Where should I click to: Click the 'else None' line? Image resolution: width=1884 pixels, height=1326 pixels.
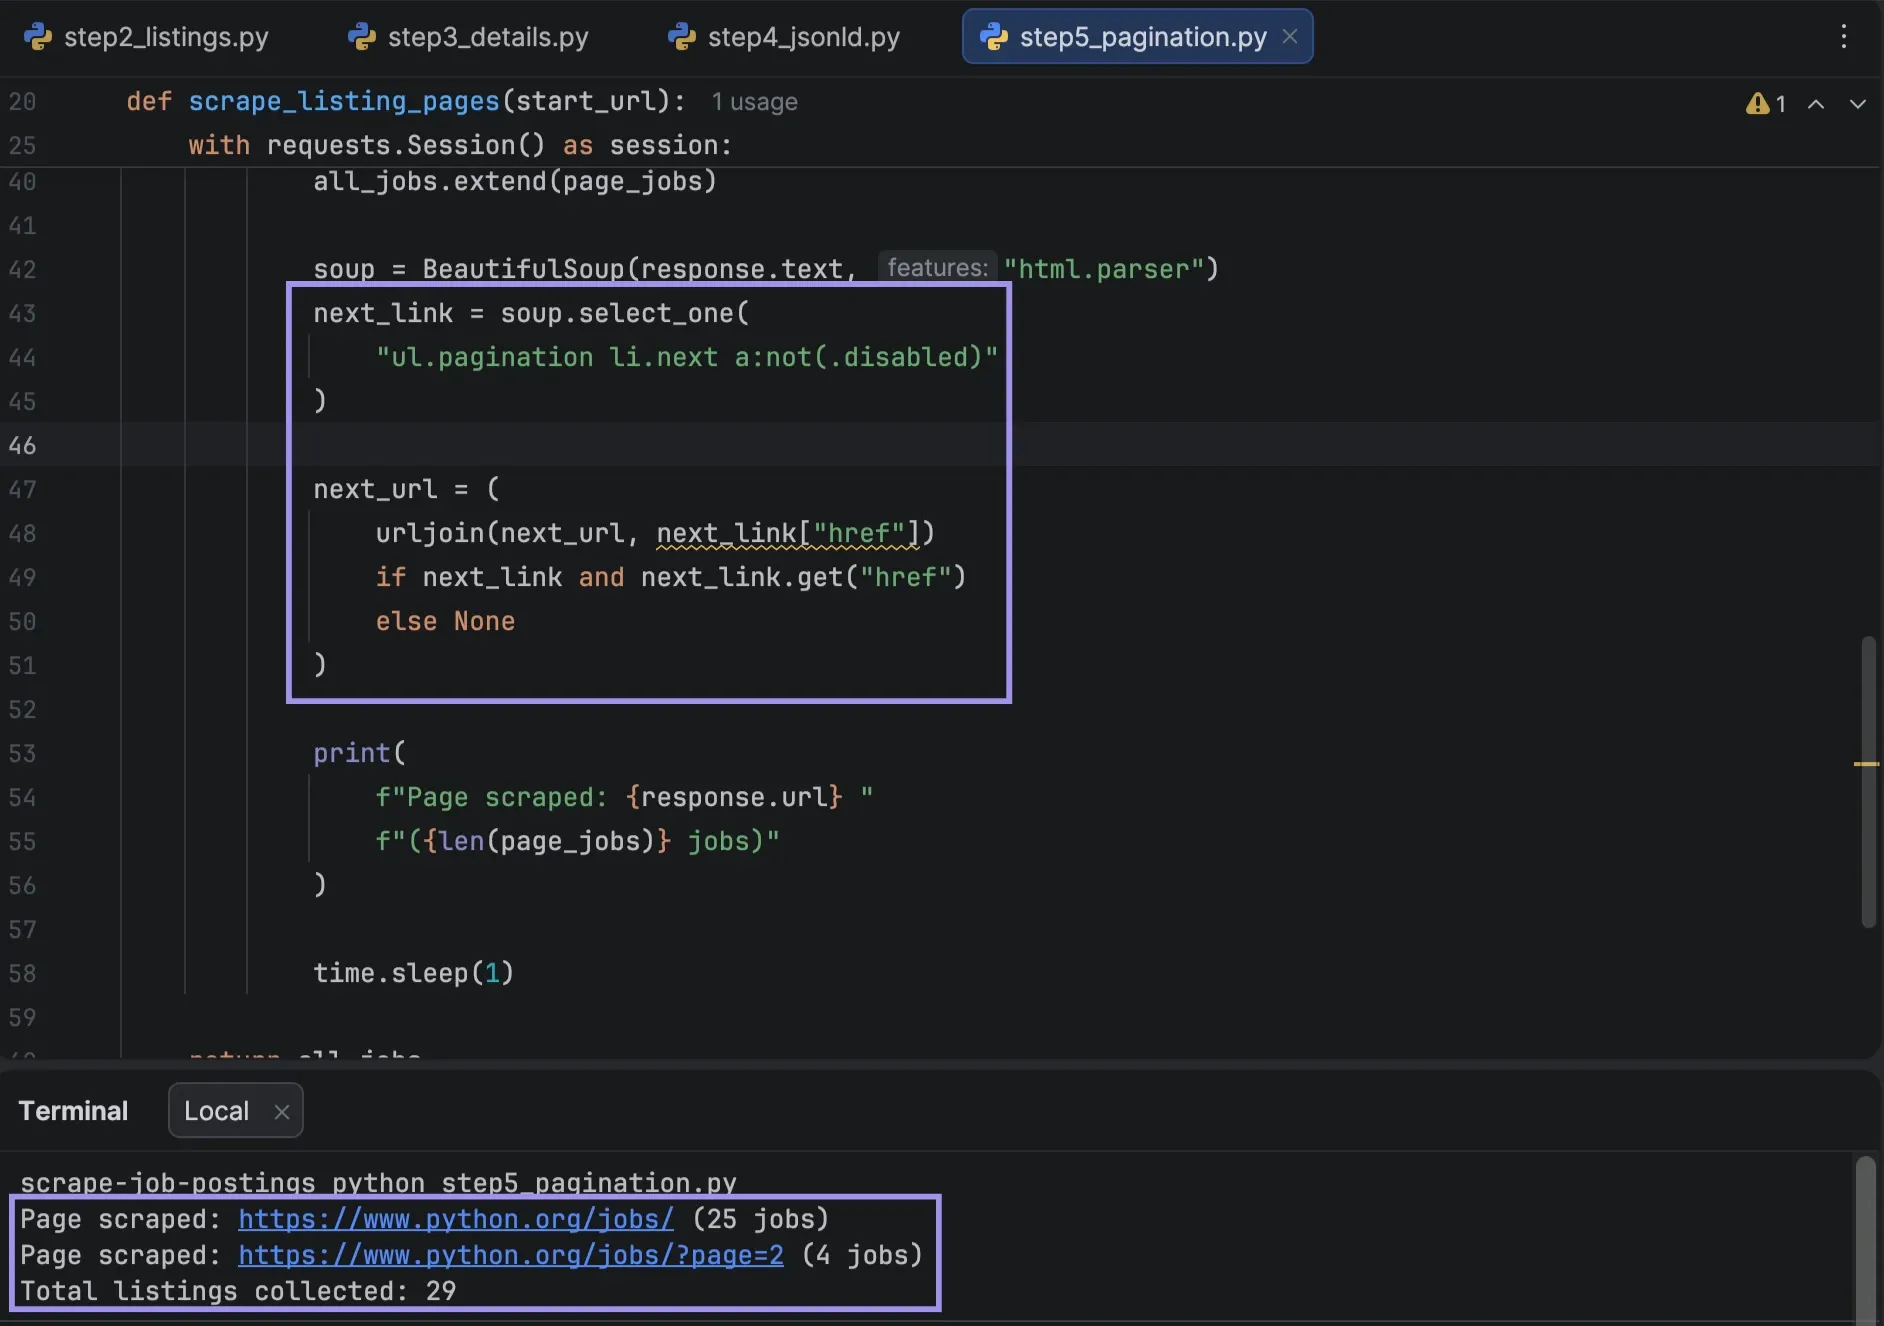click(445, 621)
